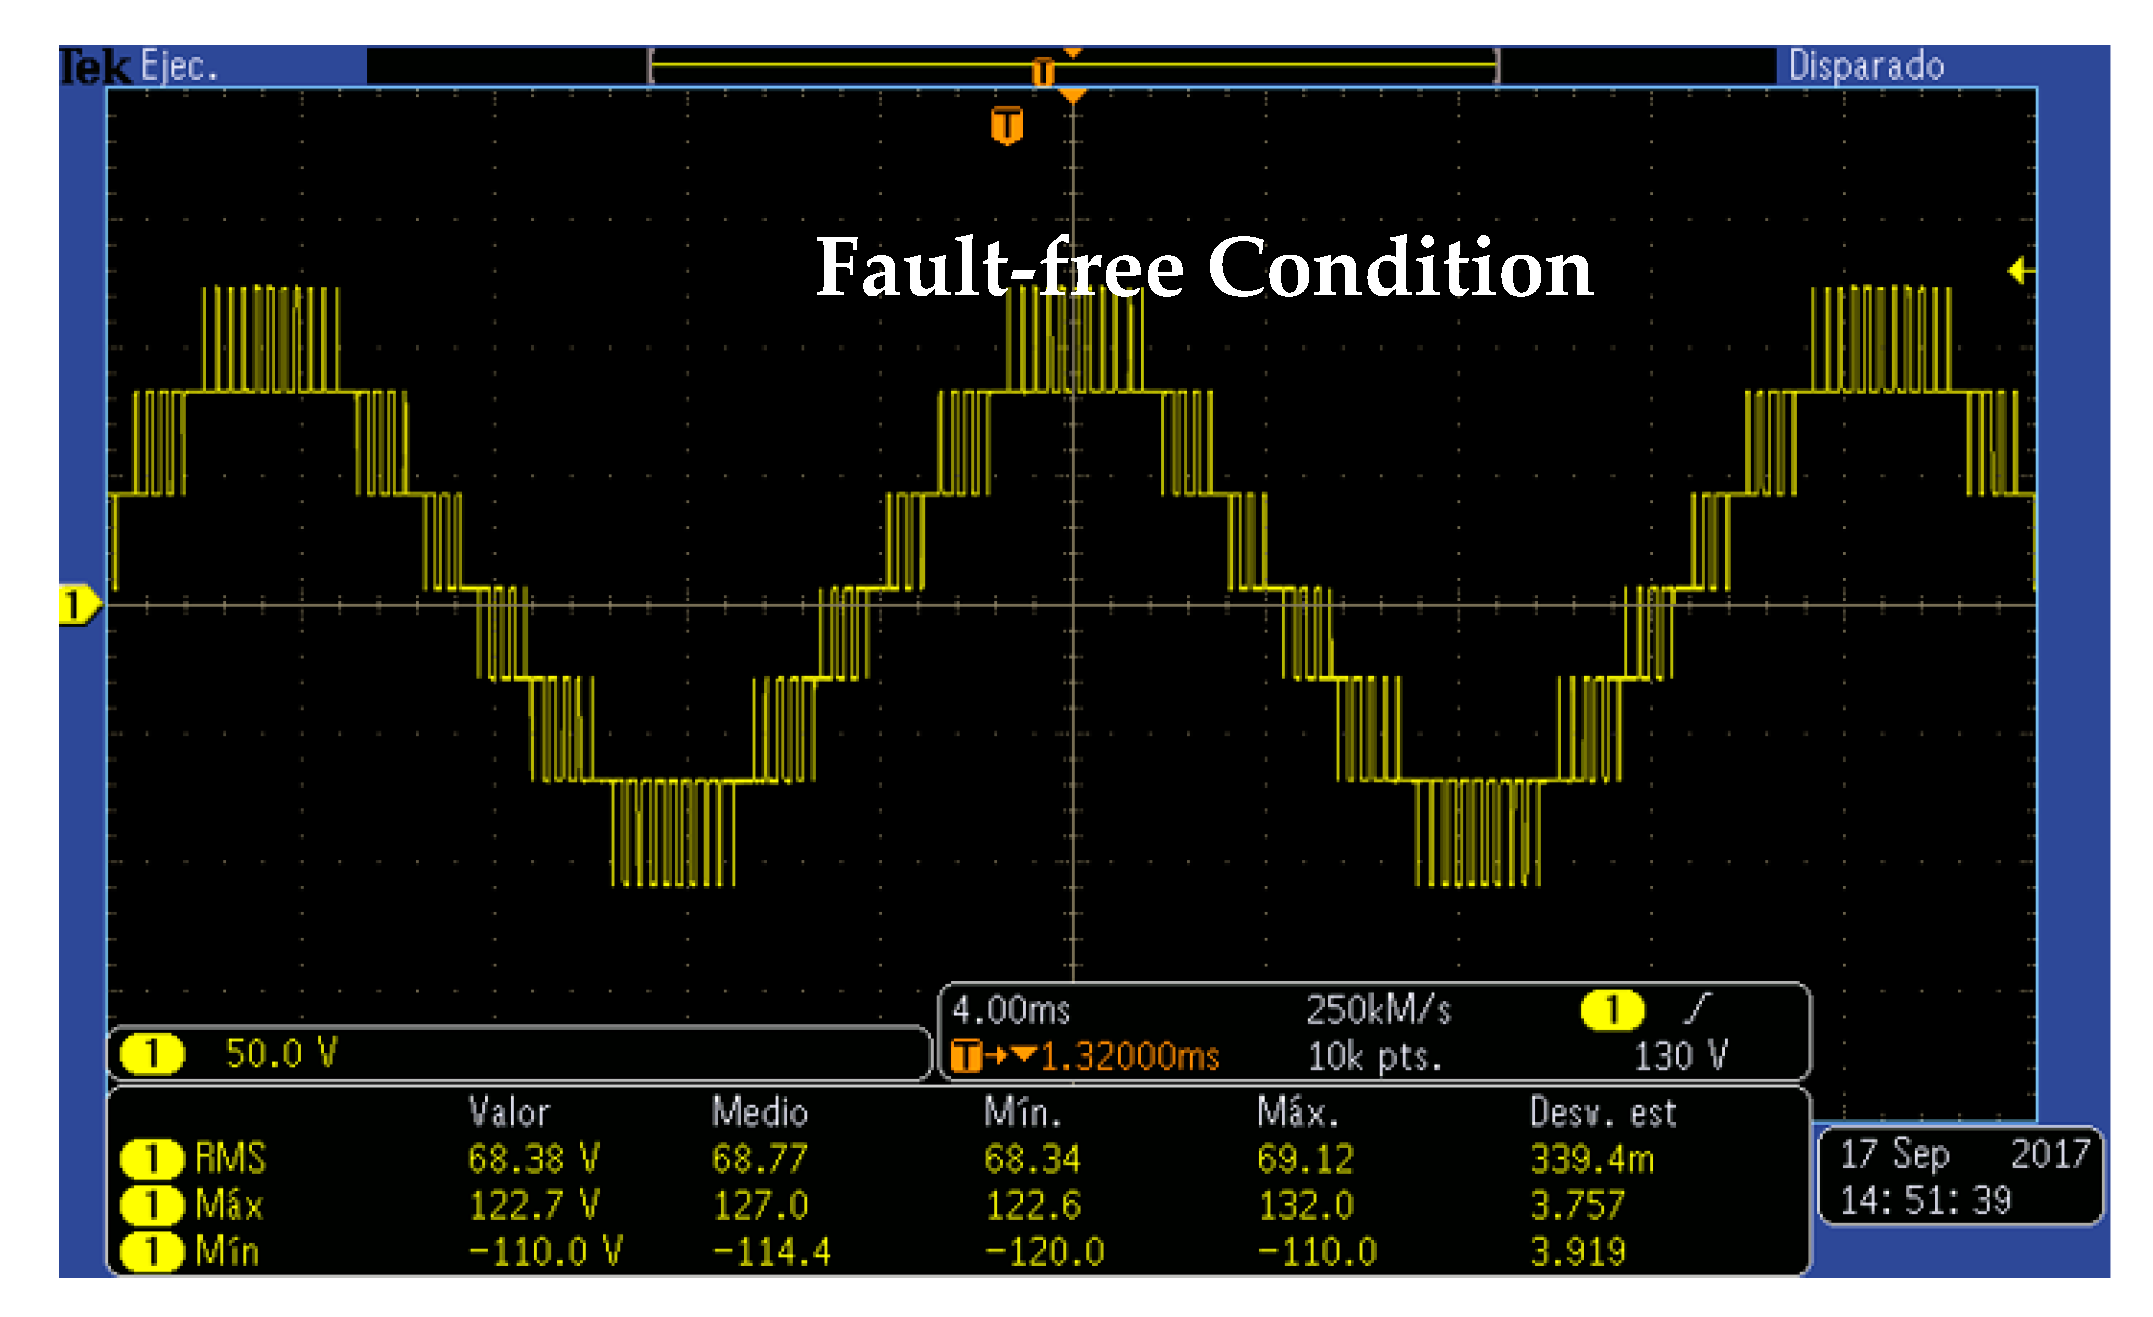Click channel 1 badge next to Mín
The height and width of the screenshot is (1317, 2153).
152,1251
